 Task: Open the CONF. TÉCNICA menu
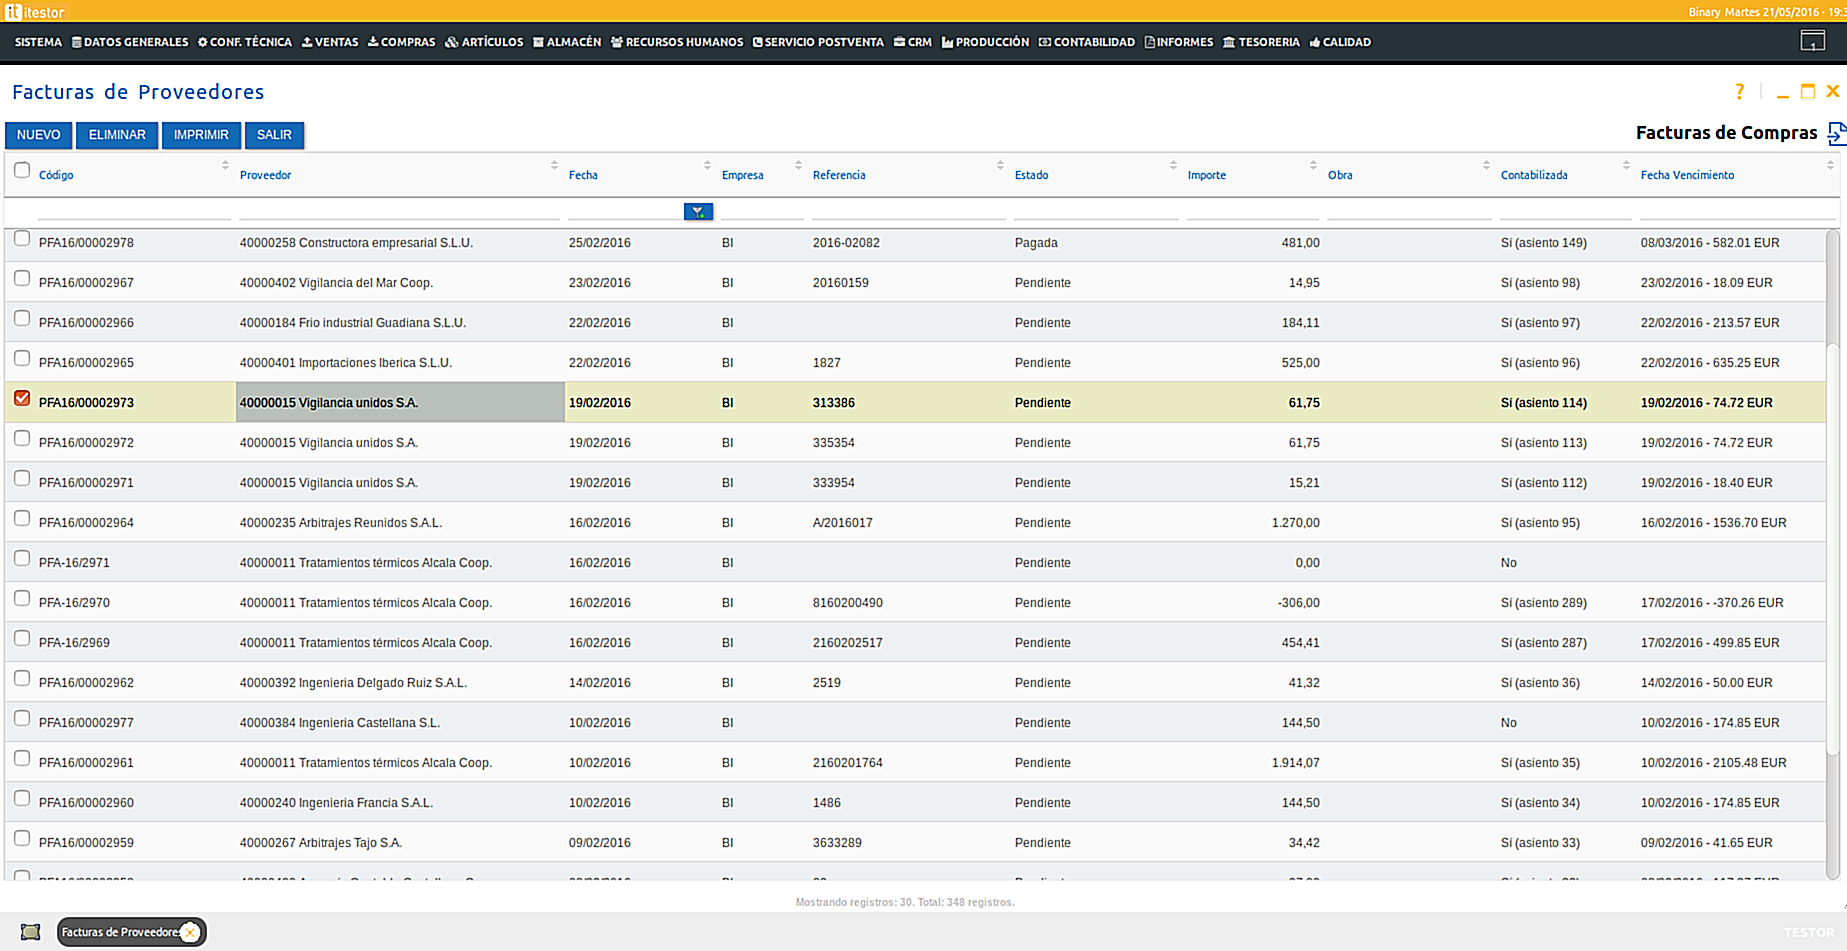click(x=245, y=42)
